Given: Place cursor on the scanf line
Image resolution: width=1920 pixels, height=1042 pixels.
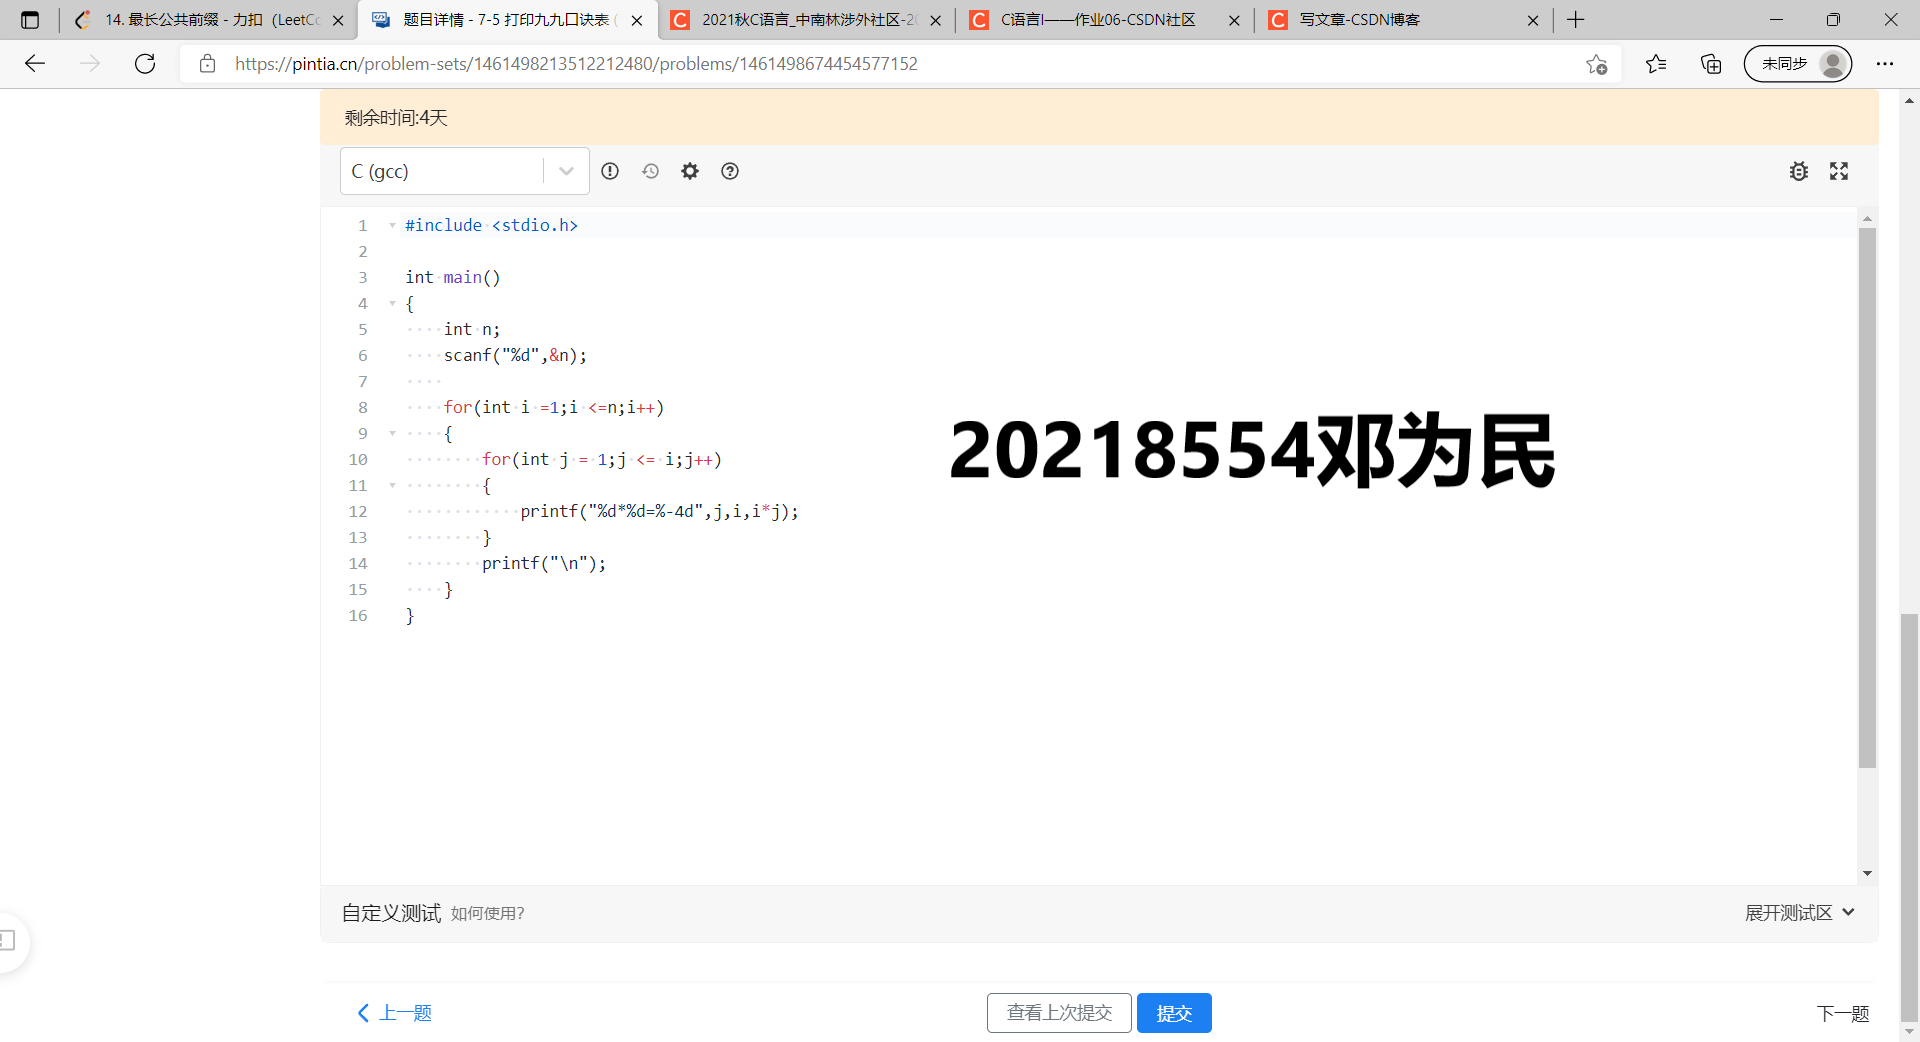Looking at the screenshot, I should pyautogui.click(x=515, y=356).
